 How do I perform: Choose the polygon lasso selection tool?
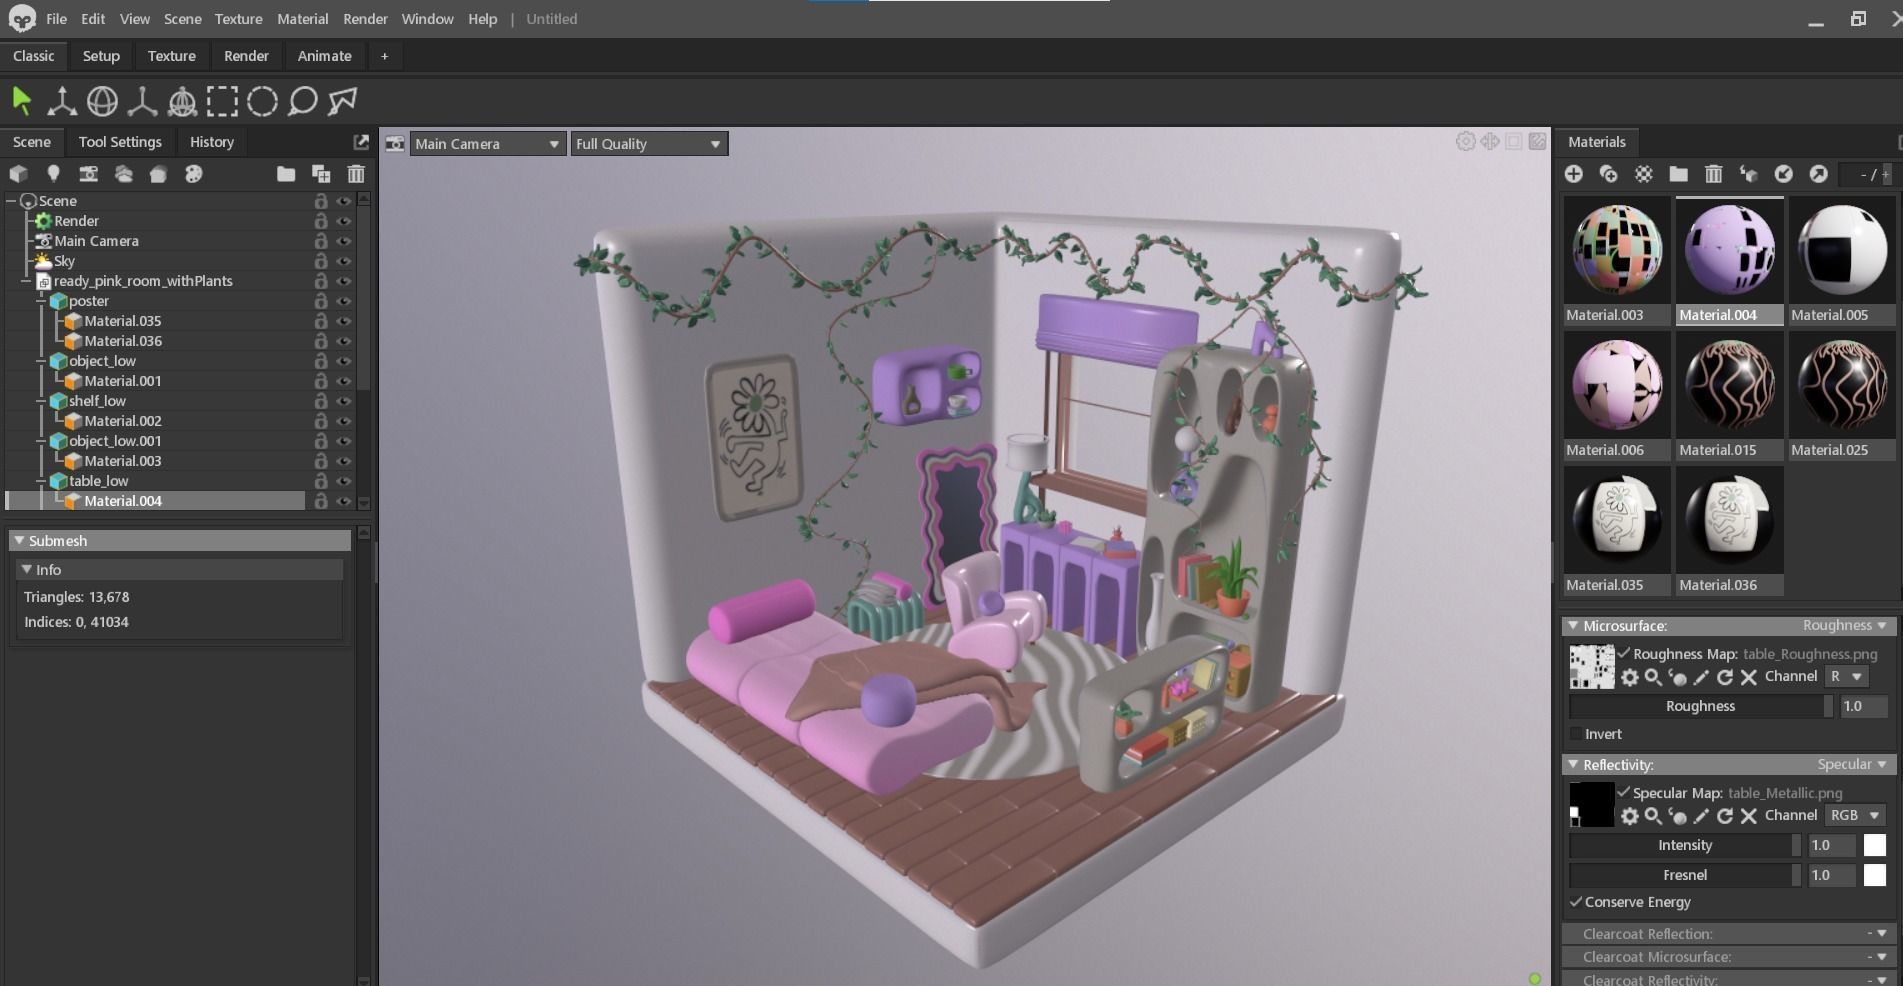pos(343,101)
